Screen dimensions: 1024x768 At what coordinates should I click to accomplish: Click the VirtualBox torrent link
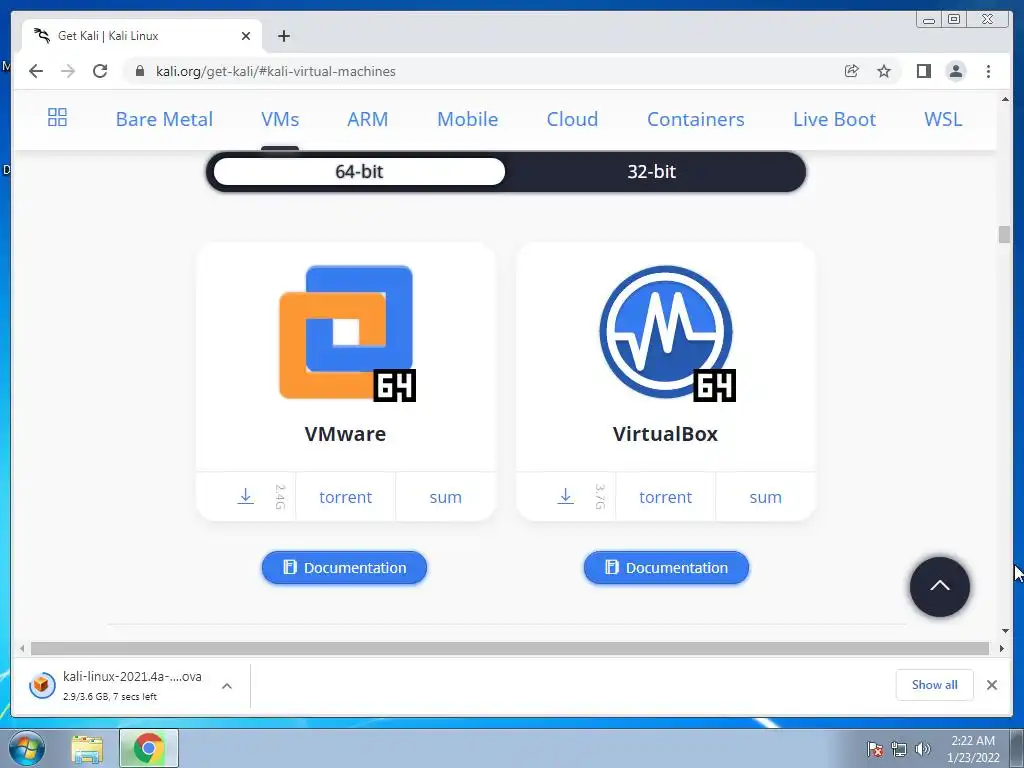pos(665,497)
